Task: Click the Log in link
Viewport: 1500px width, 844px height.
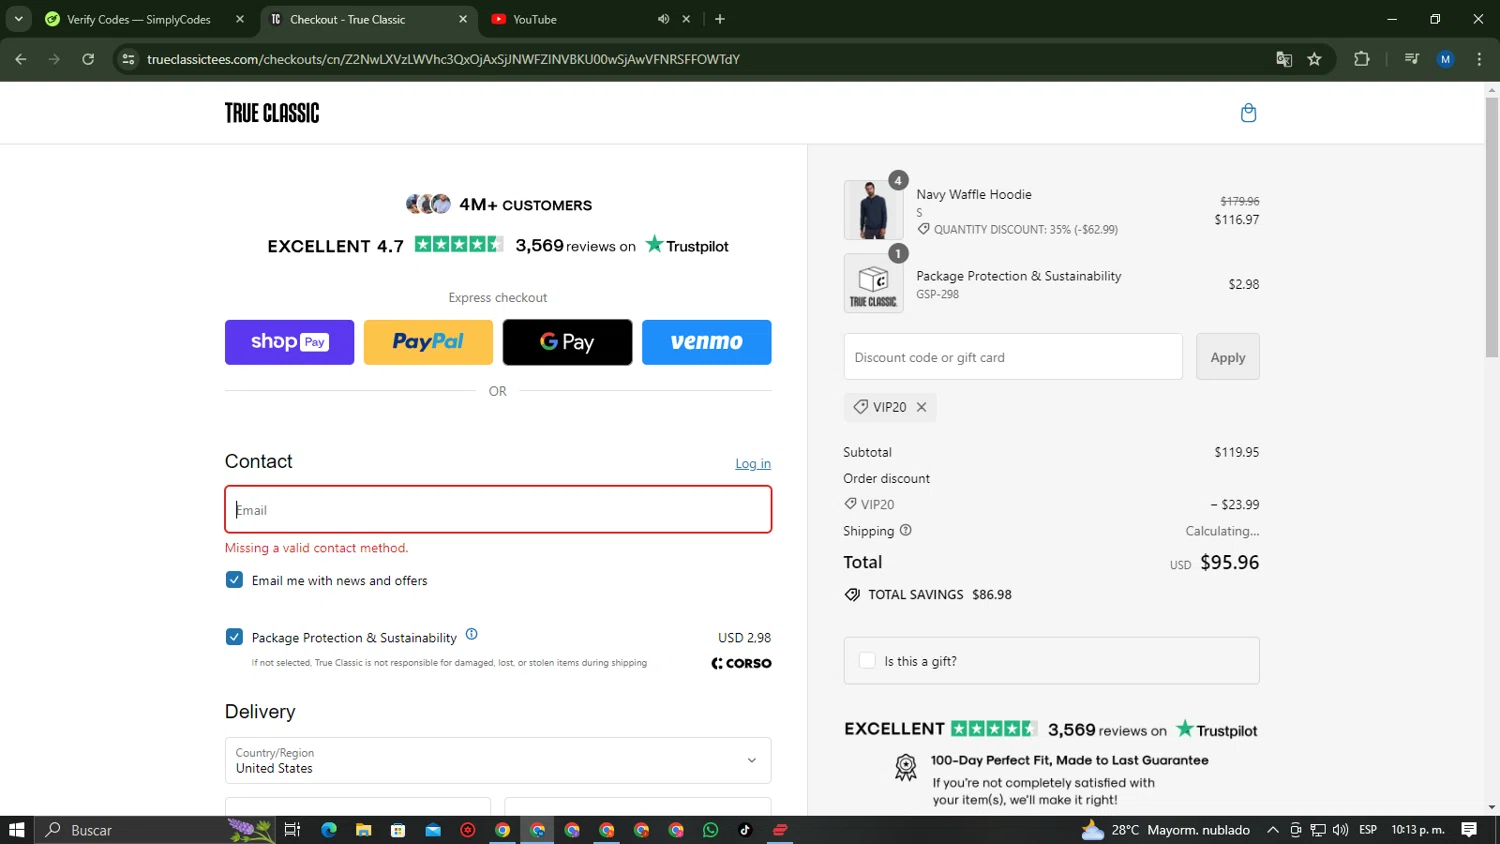Action: (x=753, y=463)
